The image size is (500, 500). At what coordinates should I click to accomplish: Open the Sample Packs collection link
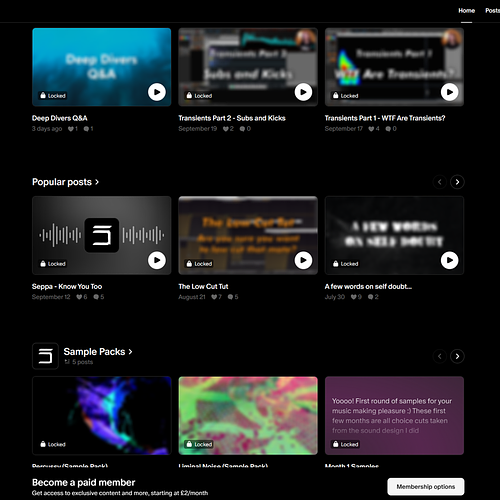coord(98,352)
